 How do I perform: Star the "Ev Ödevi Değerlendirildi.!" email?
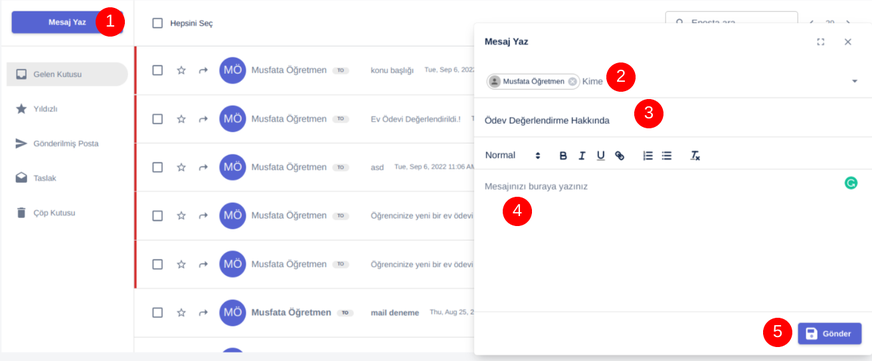181,119
